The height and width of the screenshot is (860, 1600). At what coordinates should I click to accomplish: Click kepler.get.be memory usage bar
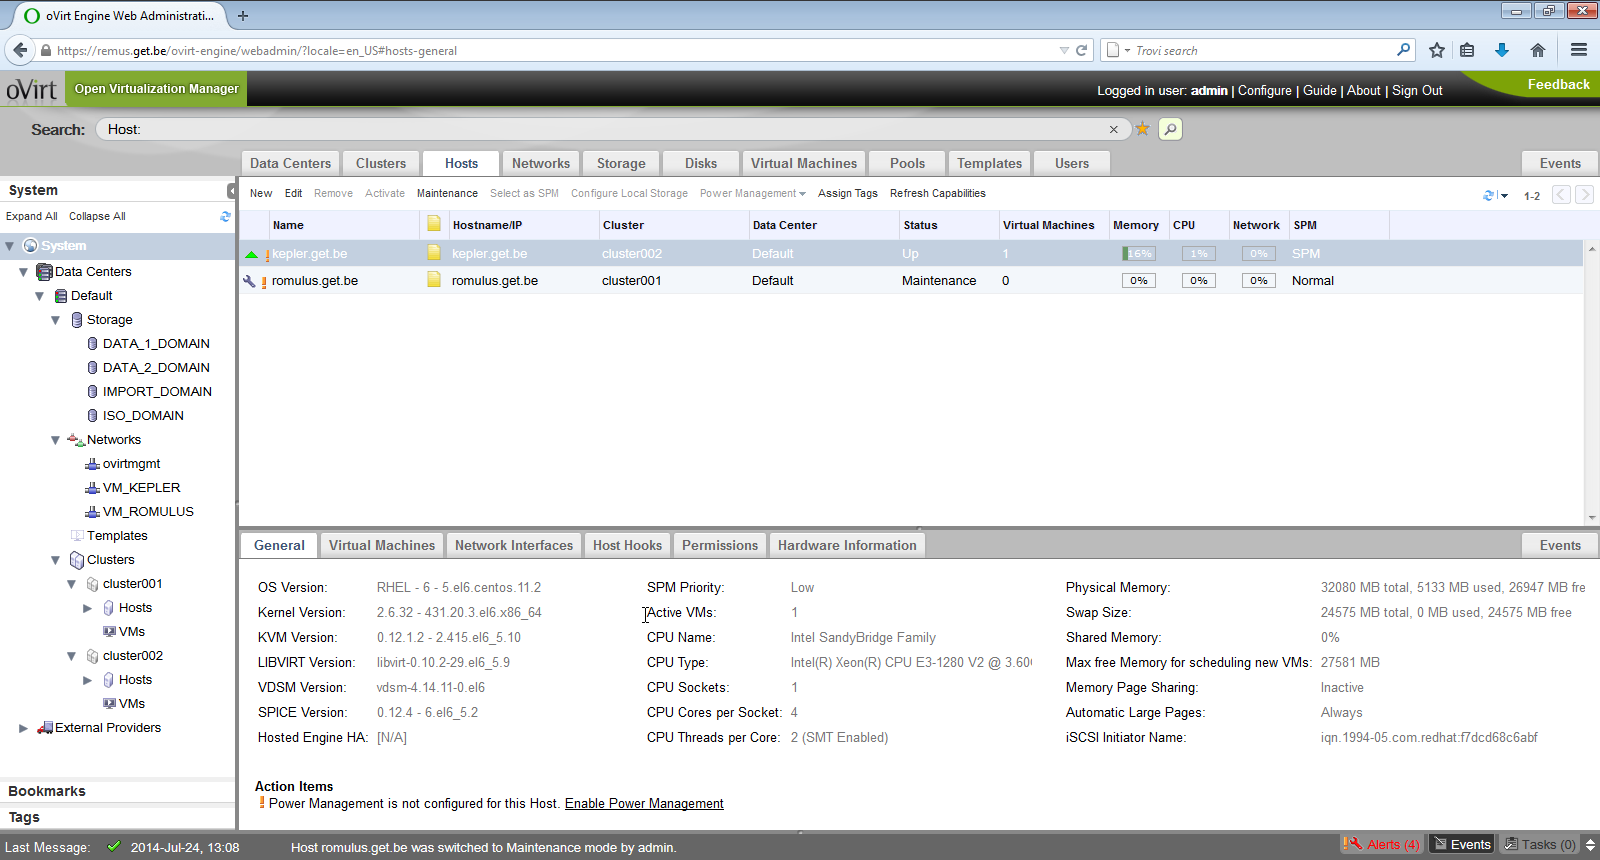click(1138, 254)
